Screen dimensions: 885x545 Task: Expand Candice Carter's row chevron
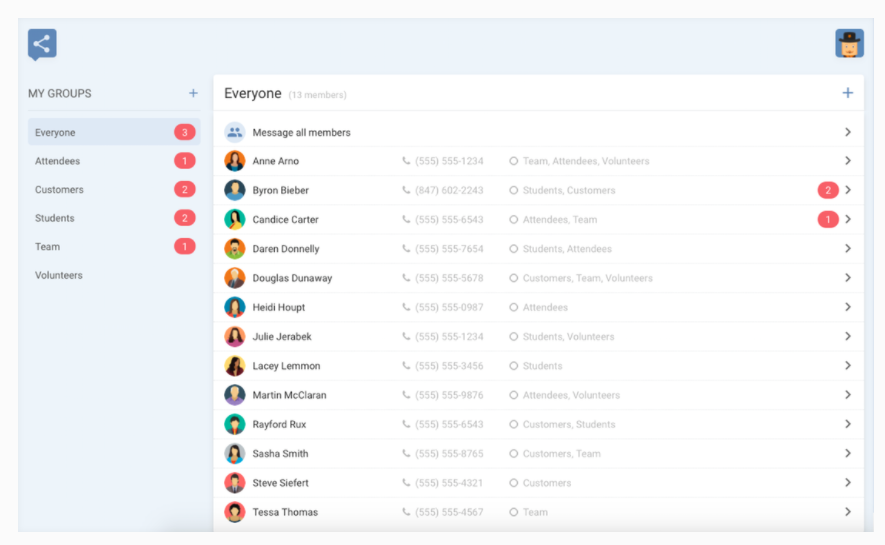tap(848, 219)
